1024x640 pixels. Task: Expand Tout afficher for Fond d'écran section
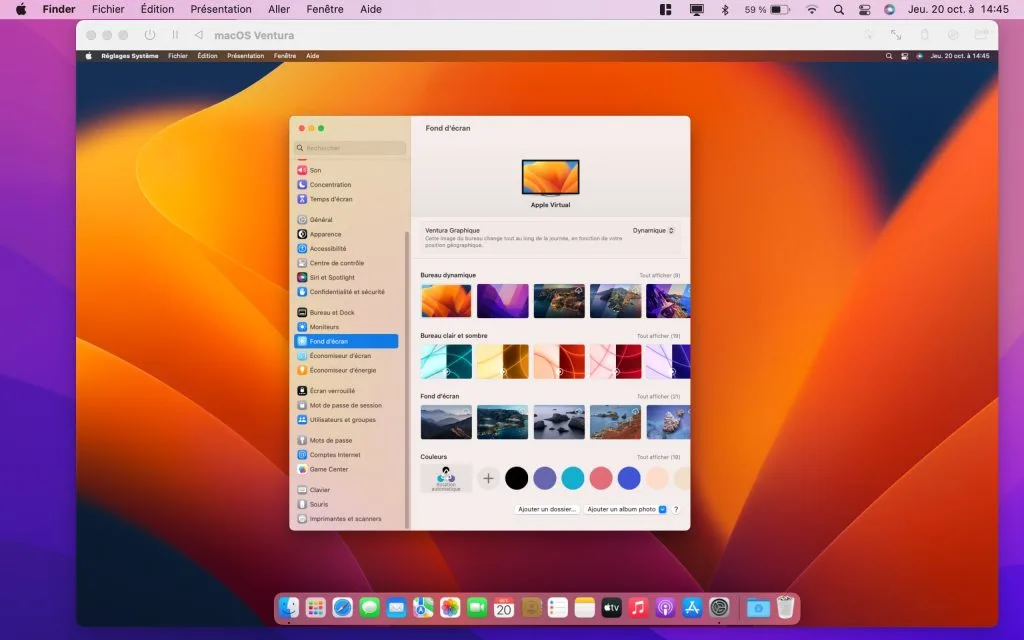pos(658,397)
